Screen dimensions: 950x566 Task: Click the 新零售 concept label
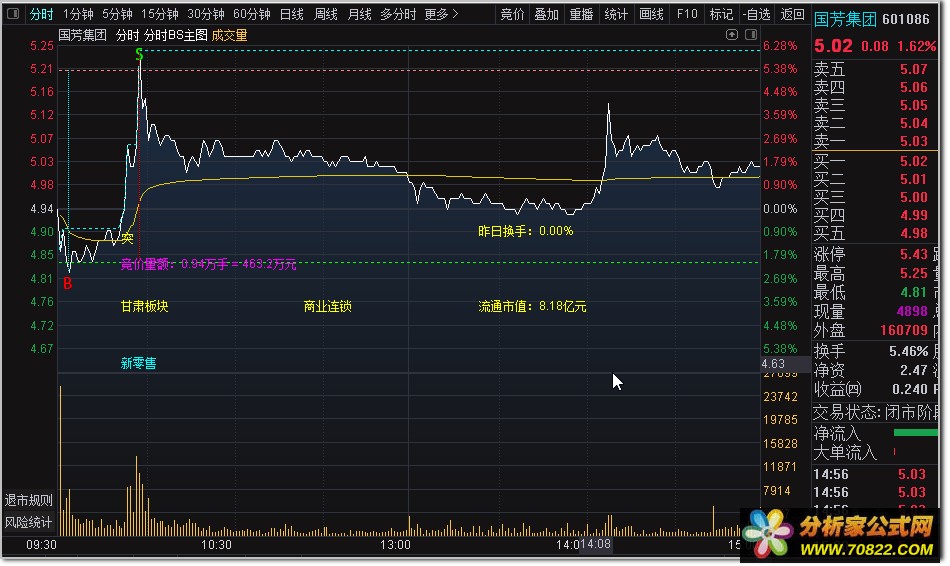138,363
